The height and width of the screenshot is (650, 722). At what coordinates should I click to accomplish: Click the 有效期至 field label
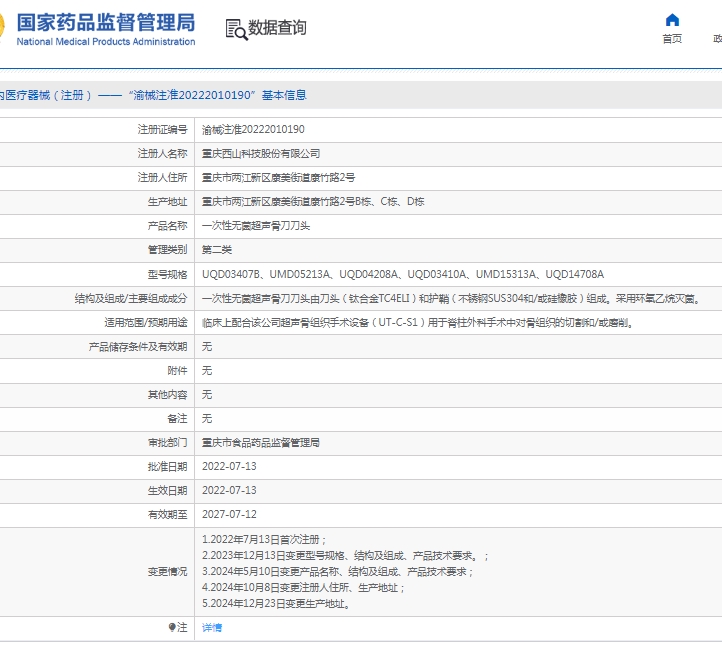pyautogui.click(x=168, y=514)
